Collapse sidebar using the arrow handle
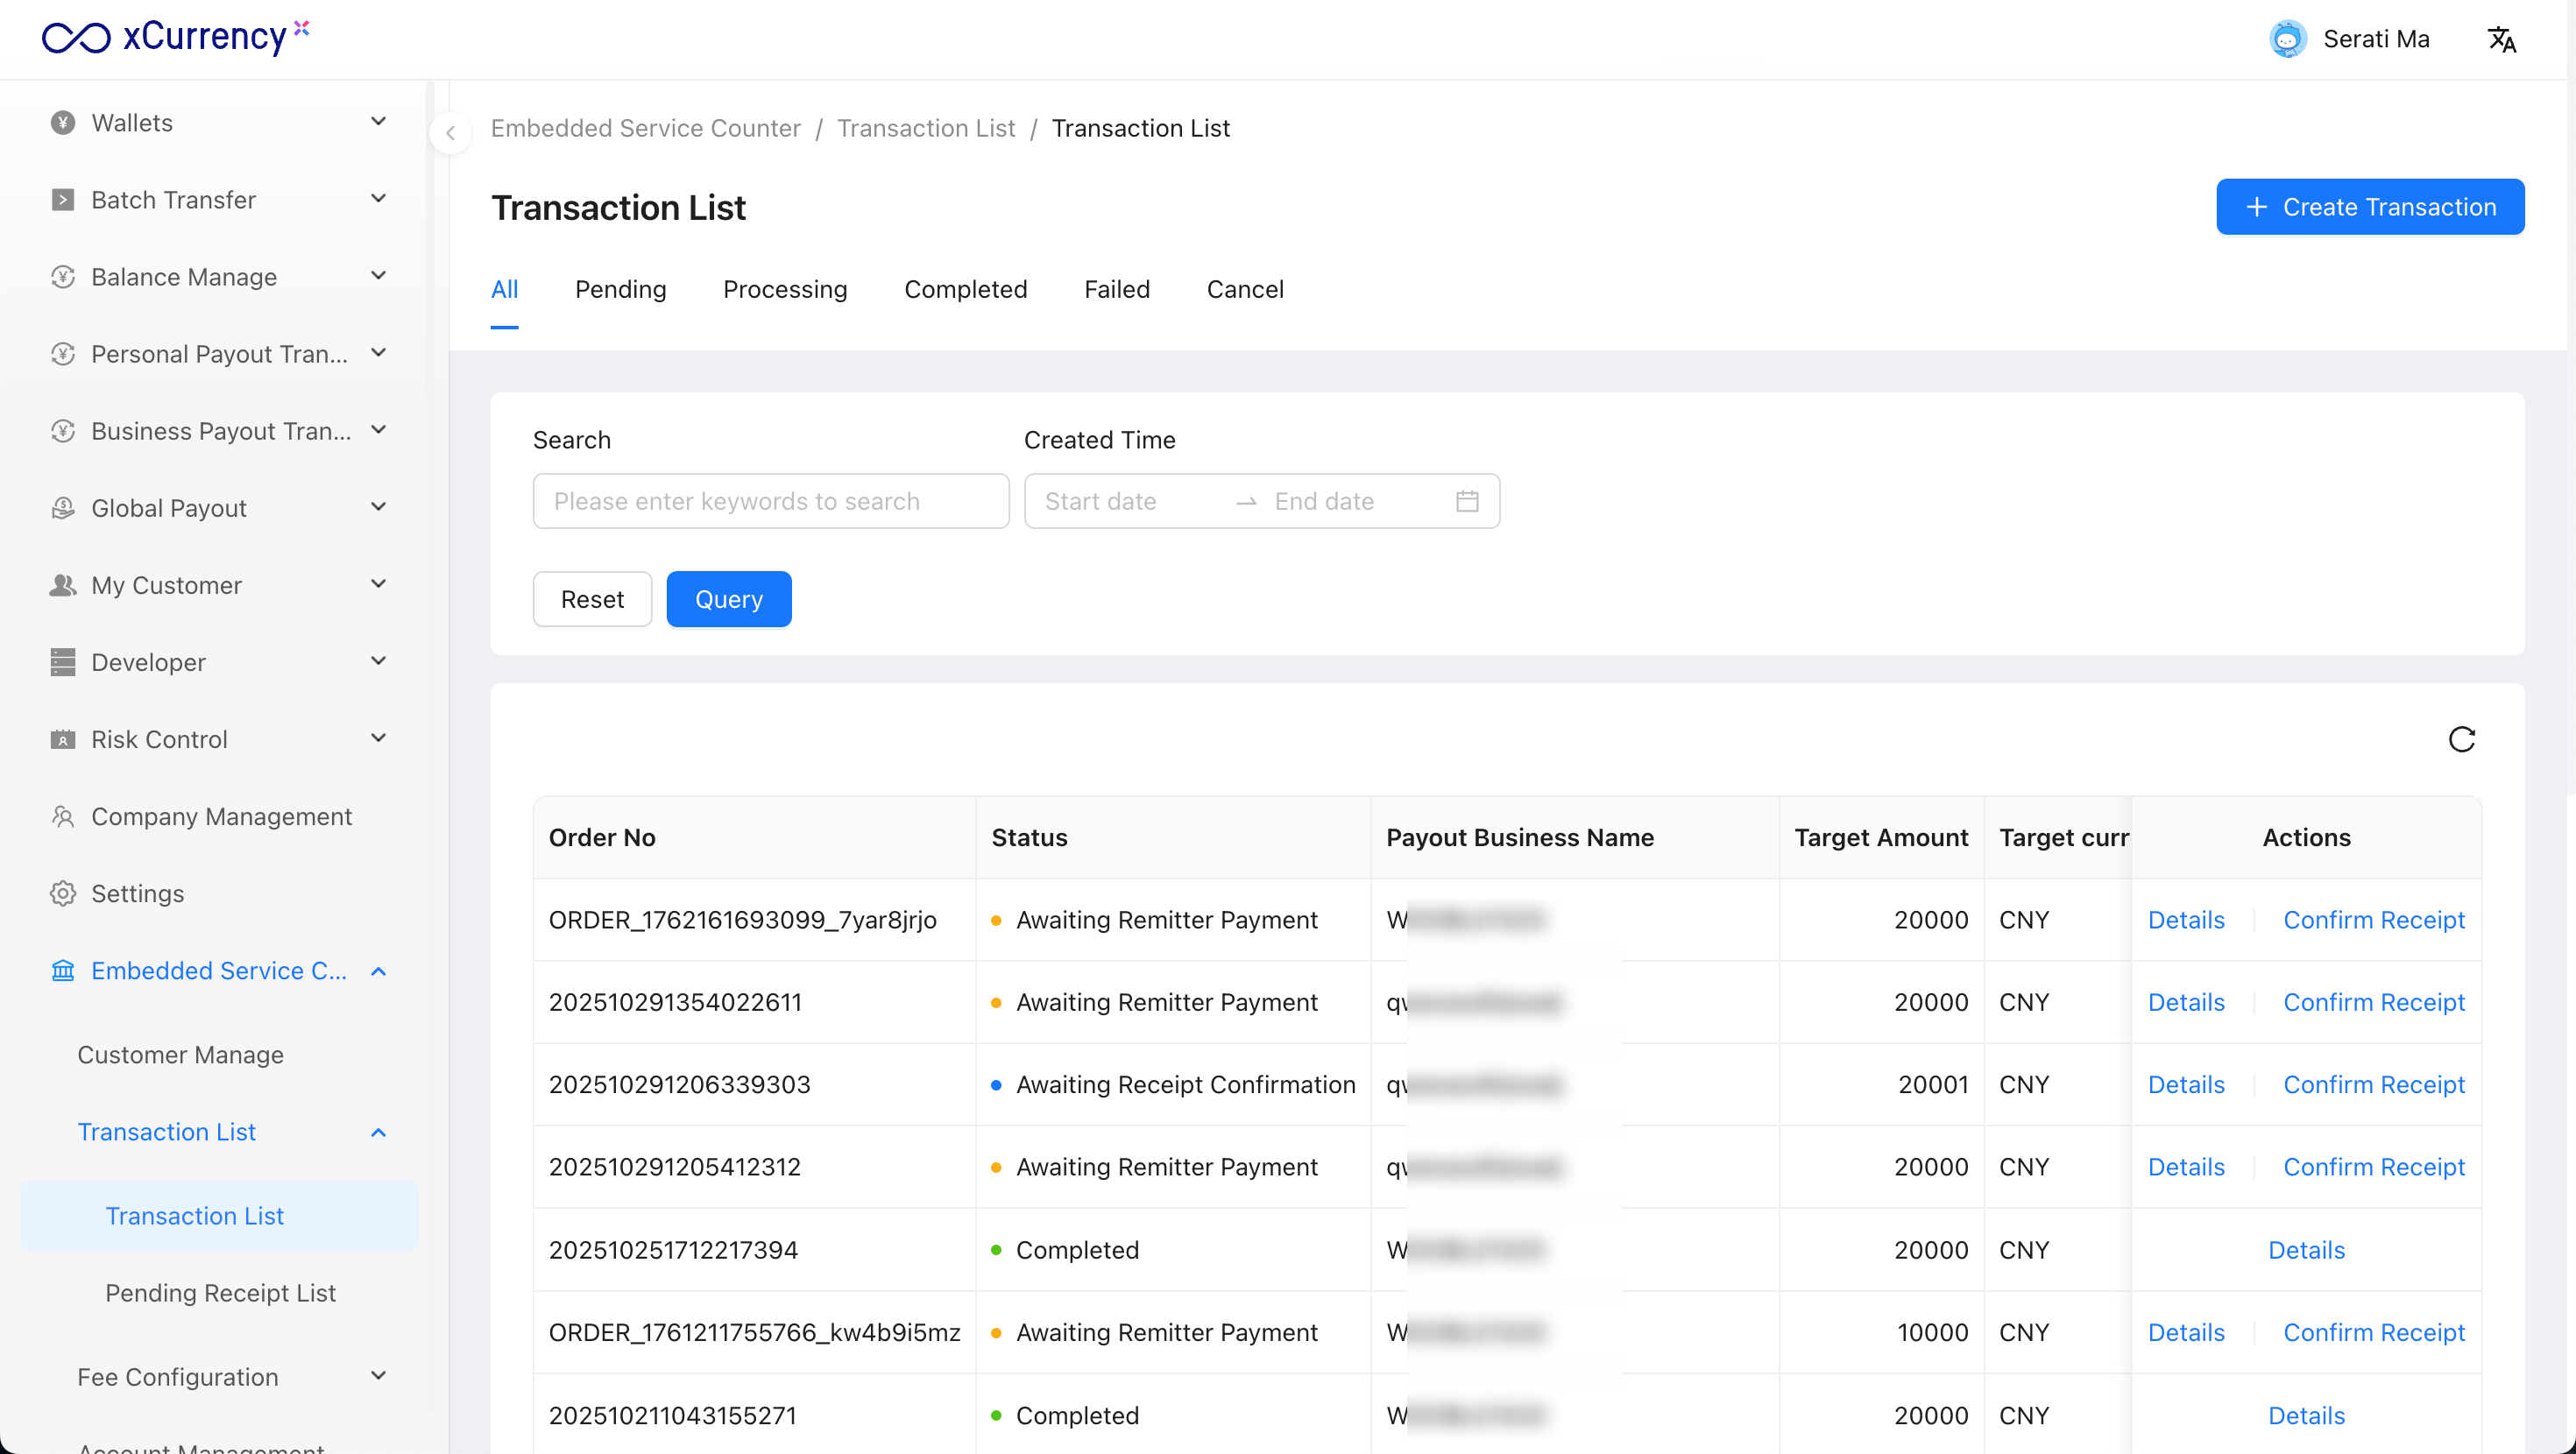Viewport: 2576px width, 1454px height. click(x=450, y=132)
